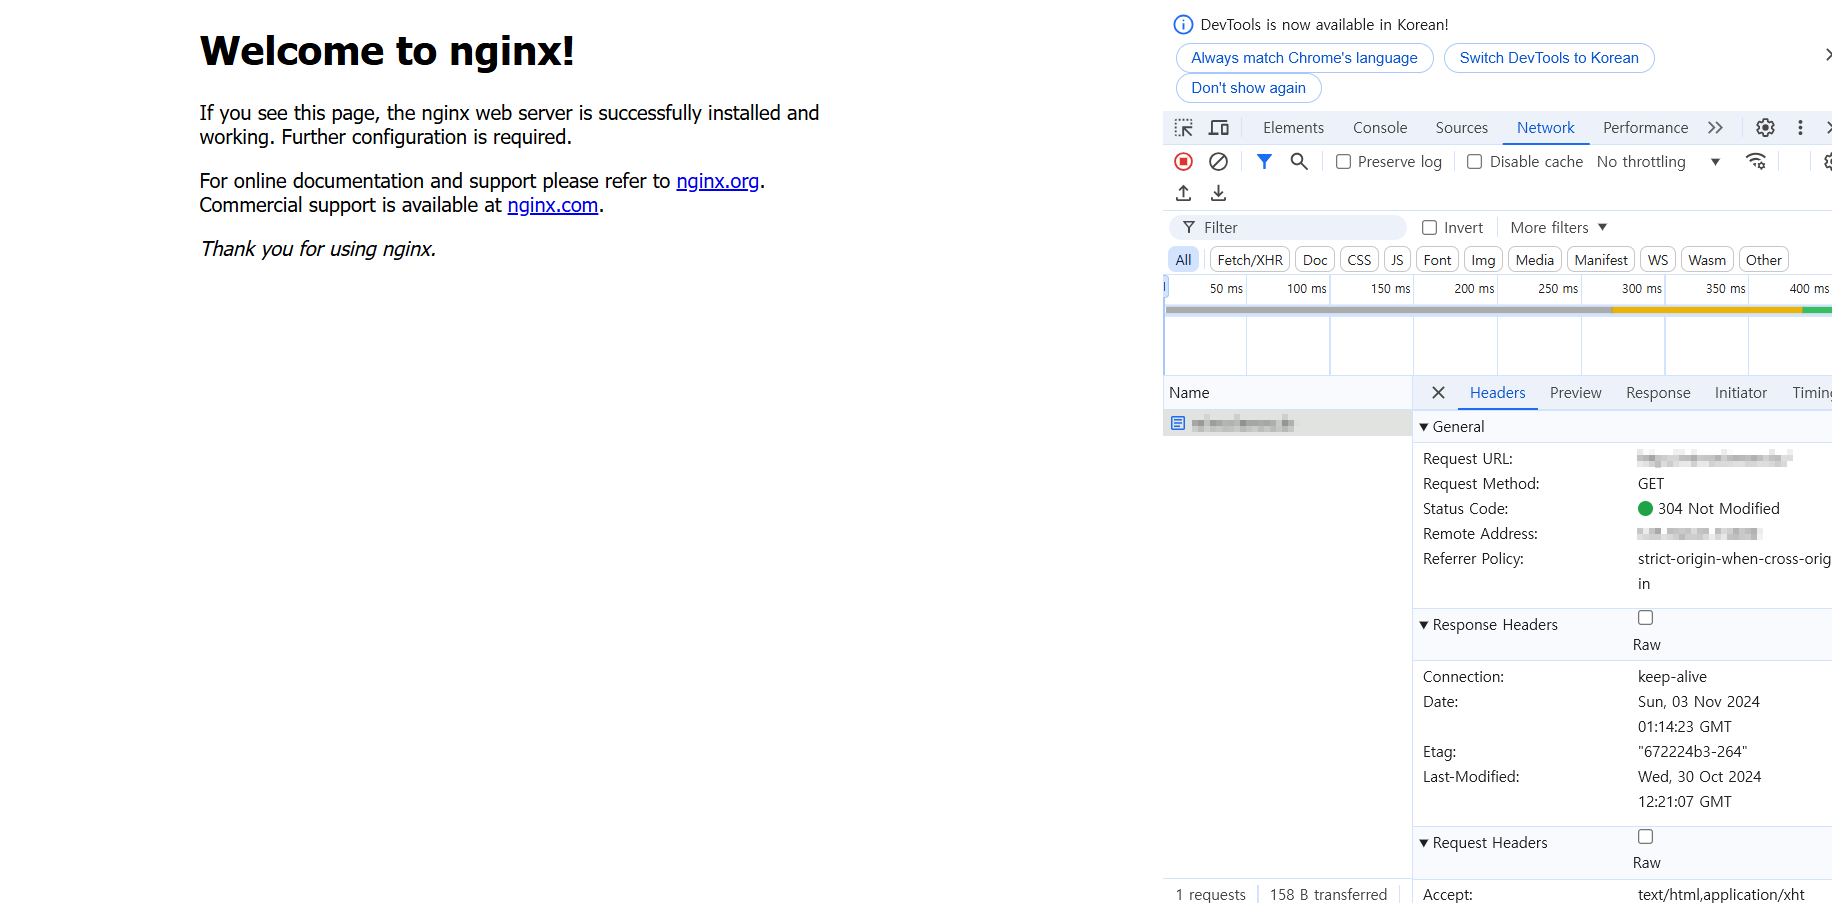Switch to the Elements tab
The image size is (1832, 903).
pyautogui.click(x=1293, y=128)
